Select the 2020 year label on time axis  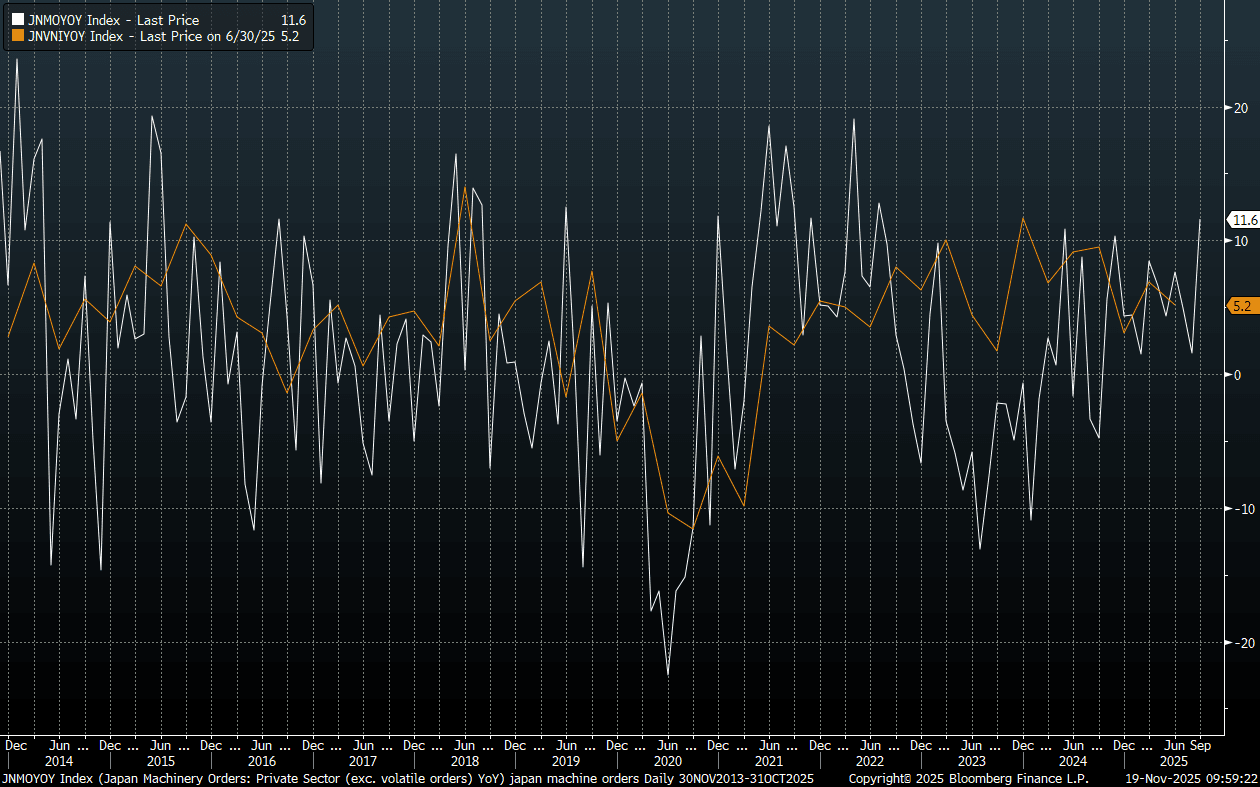pos(667,761)
